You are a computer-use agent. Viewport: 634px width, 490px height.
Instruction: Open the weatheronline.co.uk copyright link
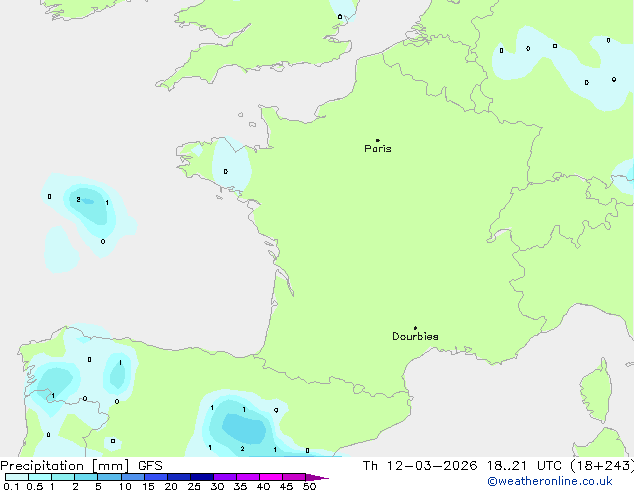550,481
